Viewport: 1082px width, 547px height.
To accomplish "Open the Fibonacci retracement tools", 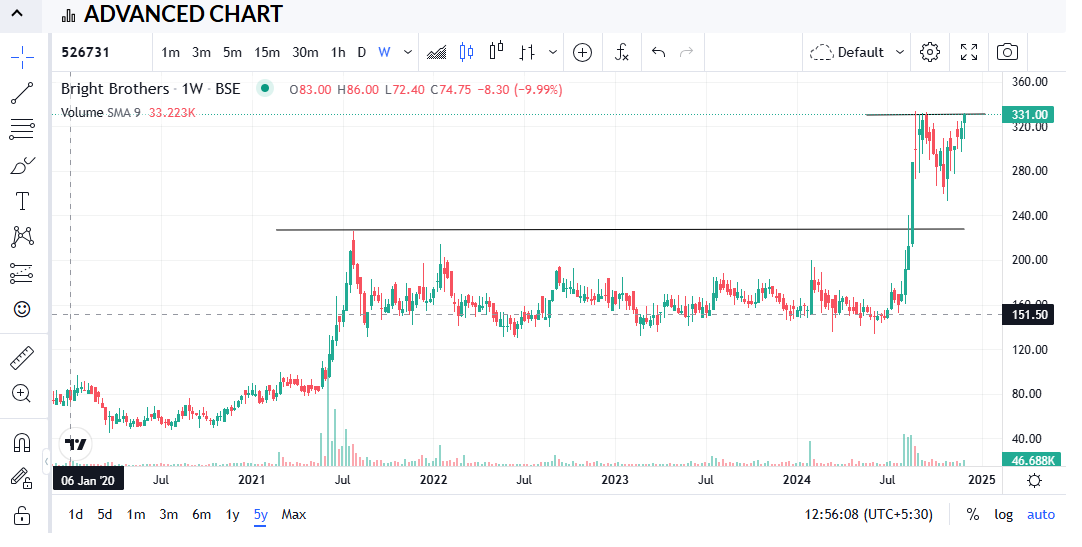I will point(22,129).
